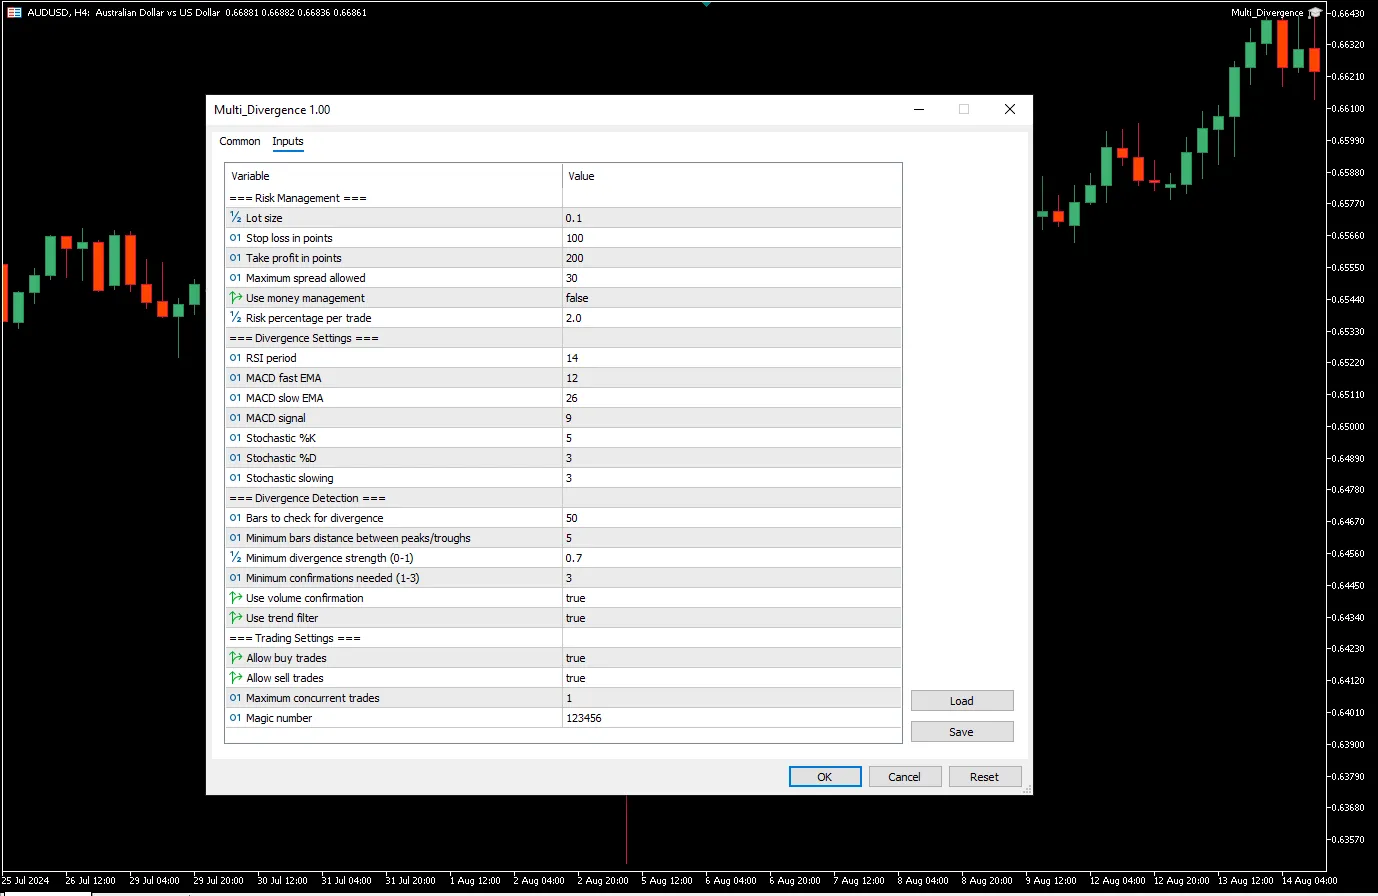Click the boolean icon next to Use money management
Screen dimensions: 1378x896
pos(236,298)
